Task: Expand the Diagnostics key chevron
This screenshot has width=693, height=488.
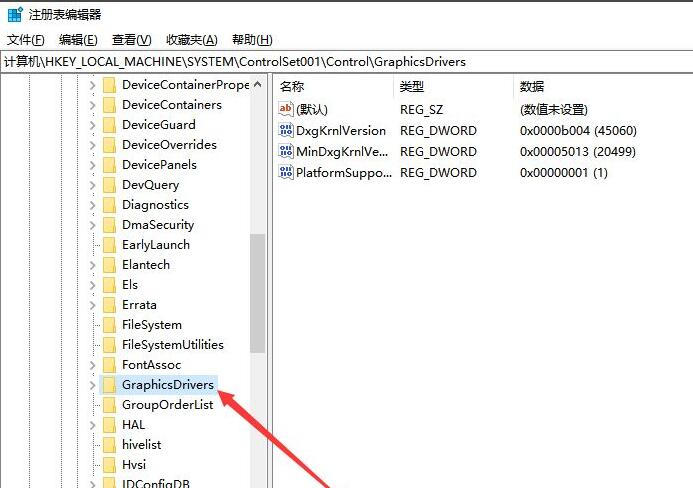Action: (92, 205)
